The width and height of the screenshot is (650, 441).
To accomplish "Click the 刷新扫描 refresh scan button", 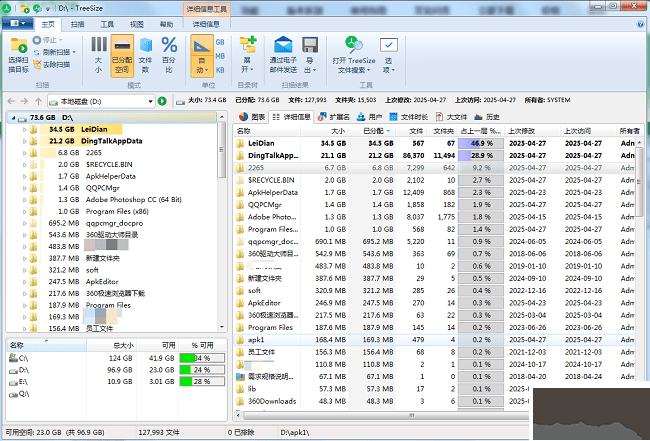I will [54, 52].
